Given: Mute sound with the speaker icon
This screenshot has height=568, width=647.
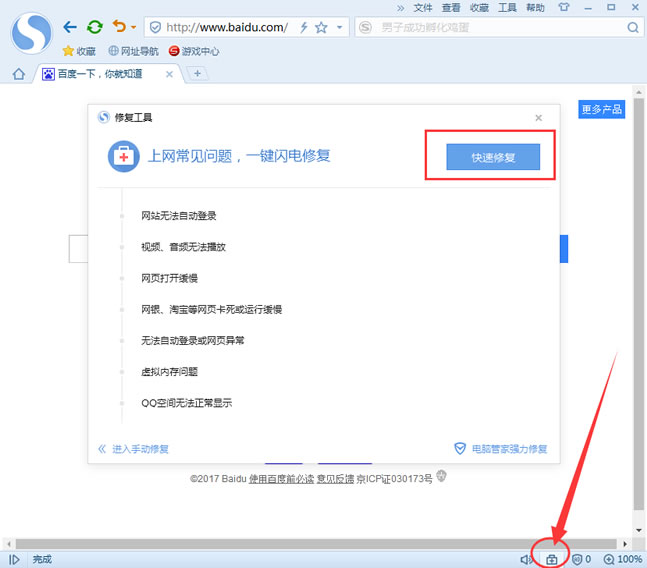Looking at the screenshot, I should 526,559.
